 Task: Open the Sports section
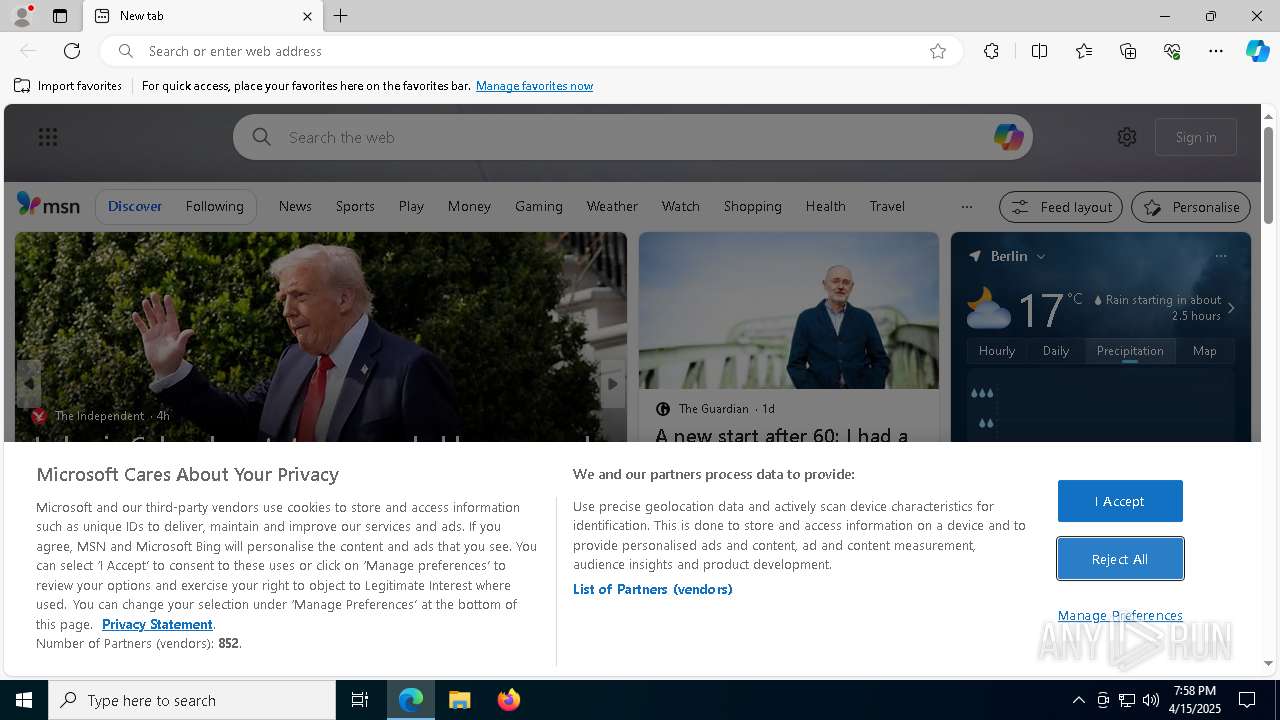[355, 206]
